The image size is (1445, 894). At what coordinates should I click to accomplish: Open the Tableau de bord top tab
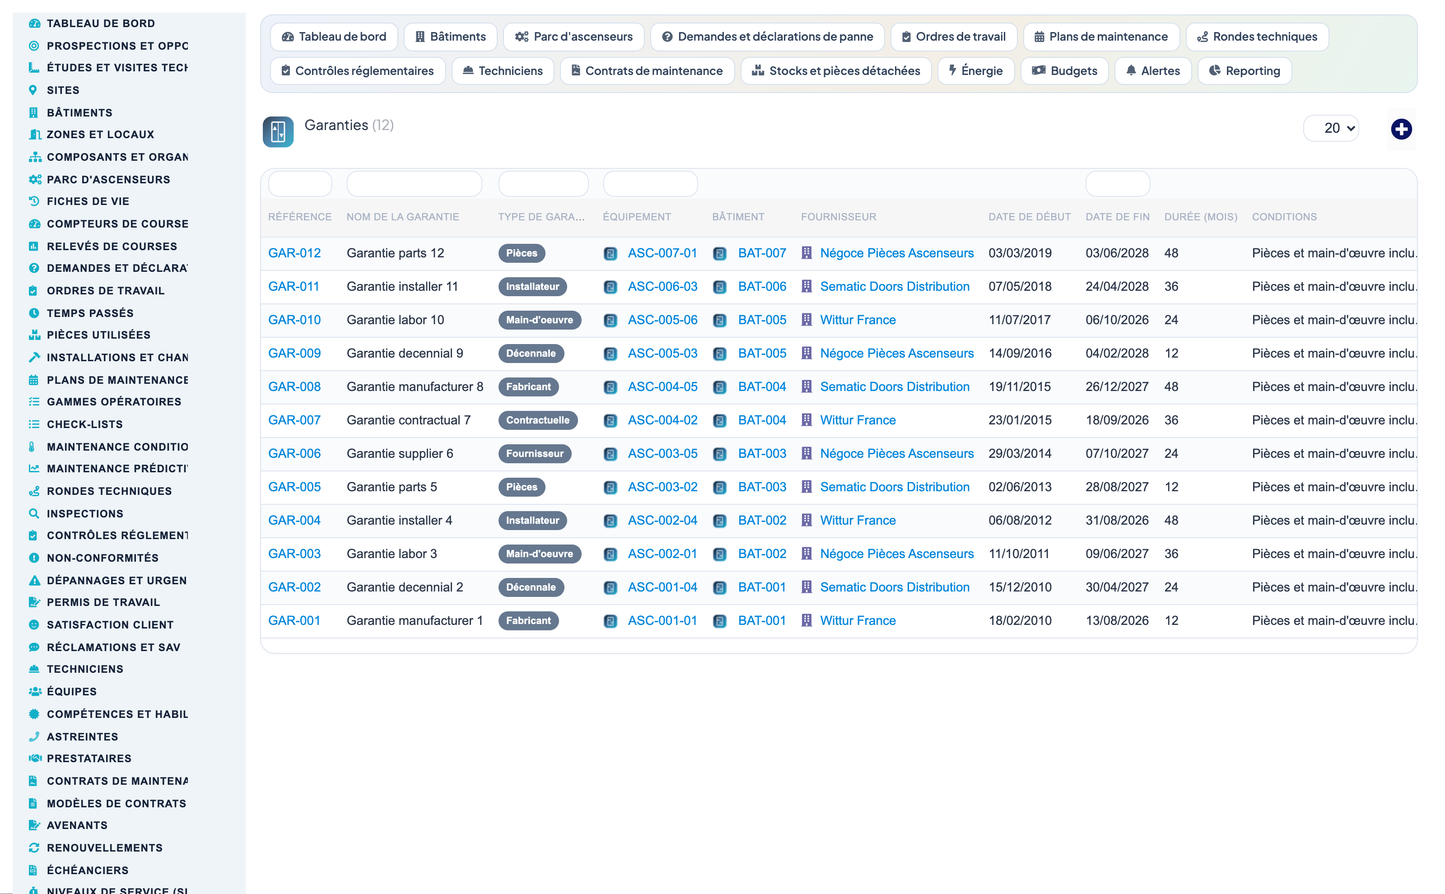334,37
